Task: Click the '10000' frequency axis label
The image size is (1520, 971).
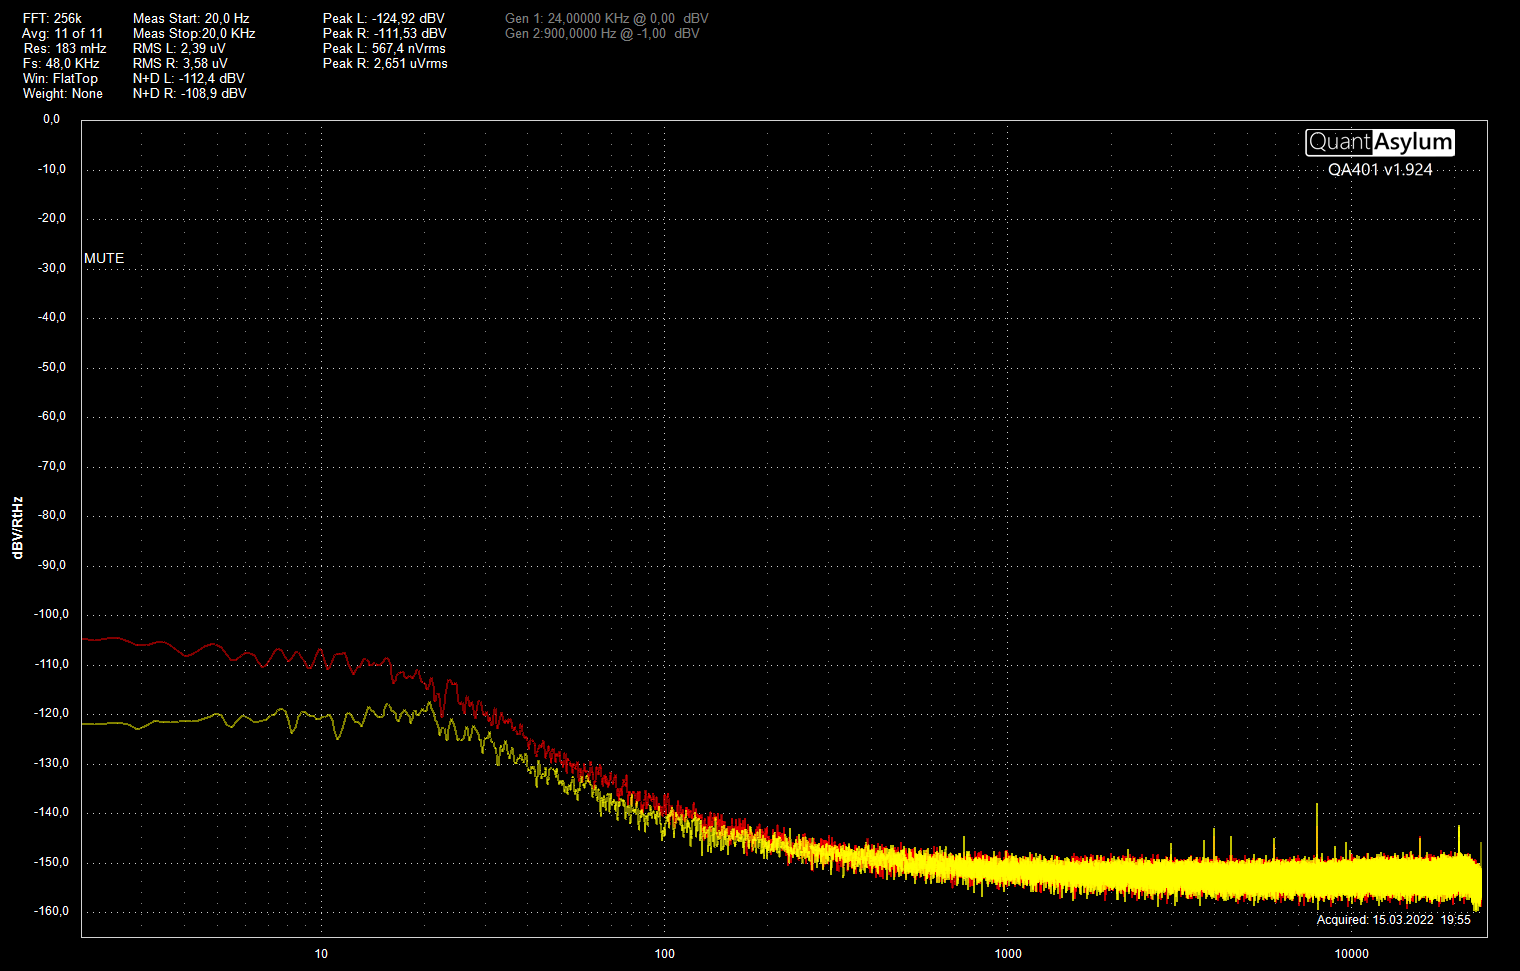Action: [1352, 954]
